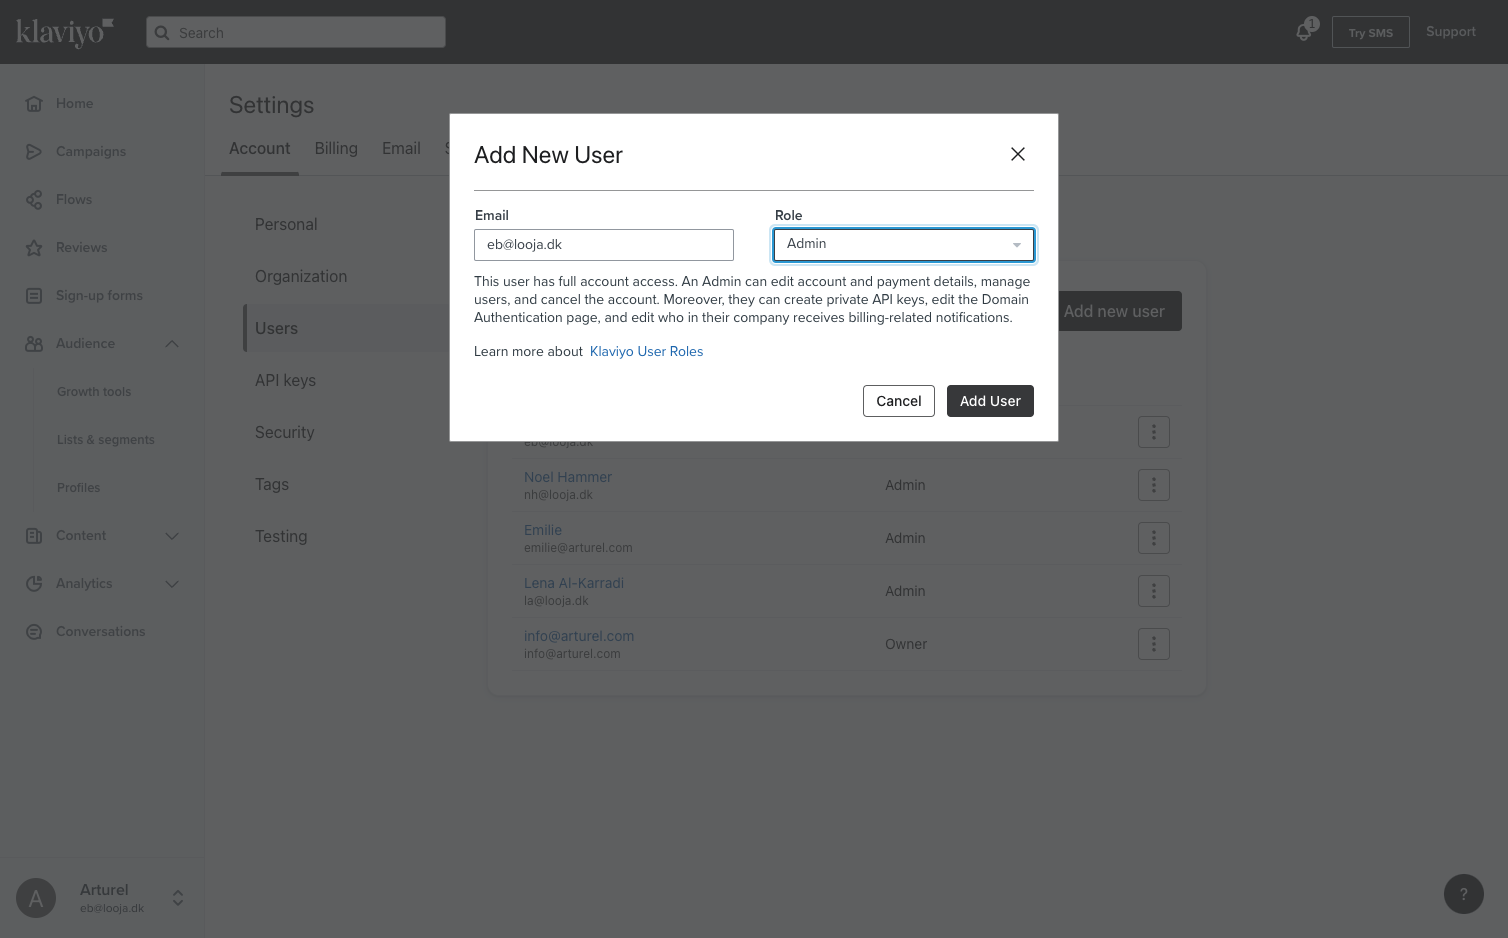Click the Klaviyo logo

coord(65,32)
